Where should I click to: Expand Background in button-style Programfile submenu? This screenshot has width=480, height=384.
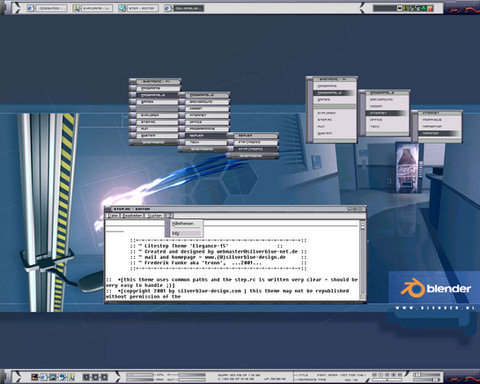(x=204, y=102)
